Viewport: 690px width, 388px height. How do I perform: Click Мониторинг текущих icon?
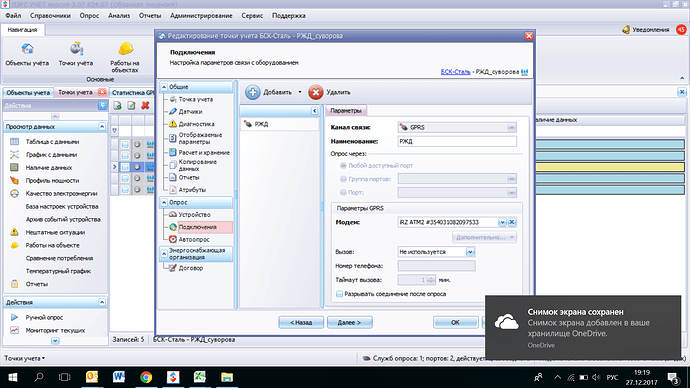15,330
